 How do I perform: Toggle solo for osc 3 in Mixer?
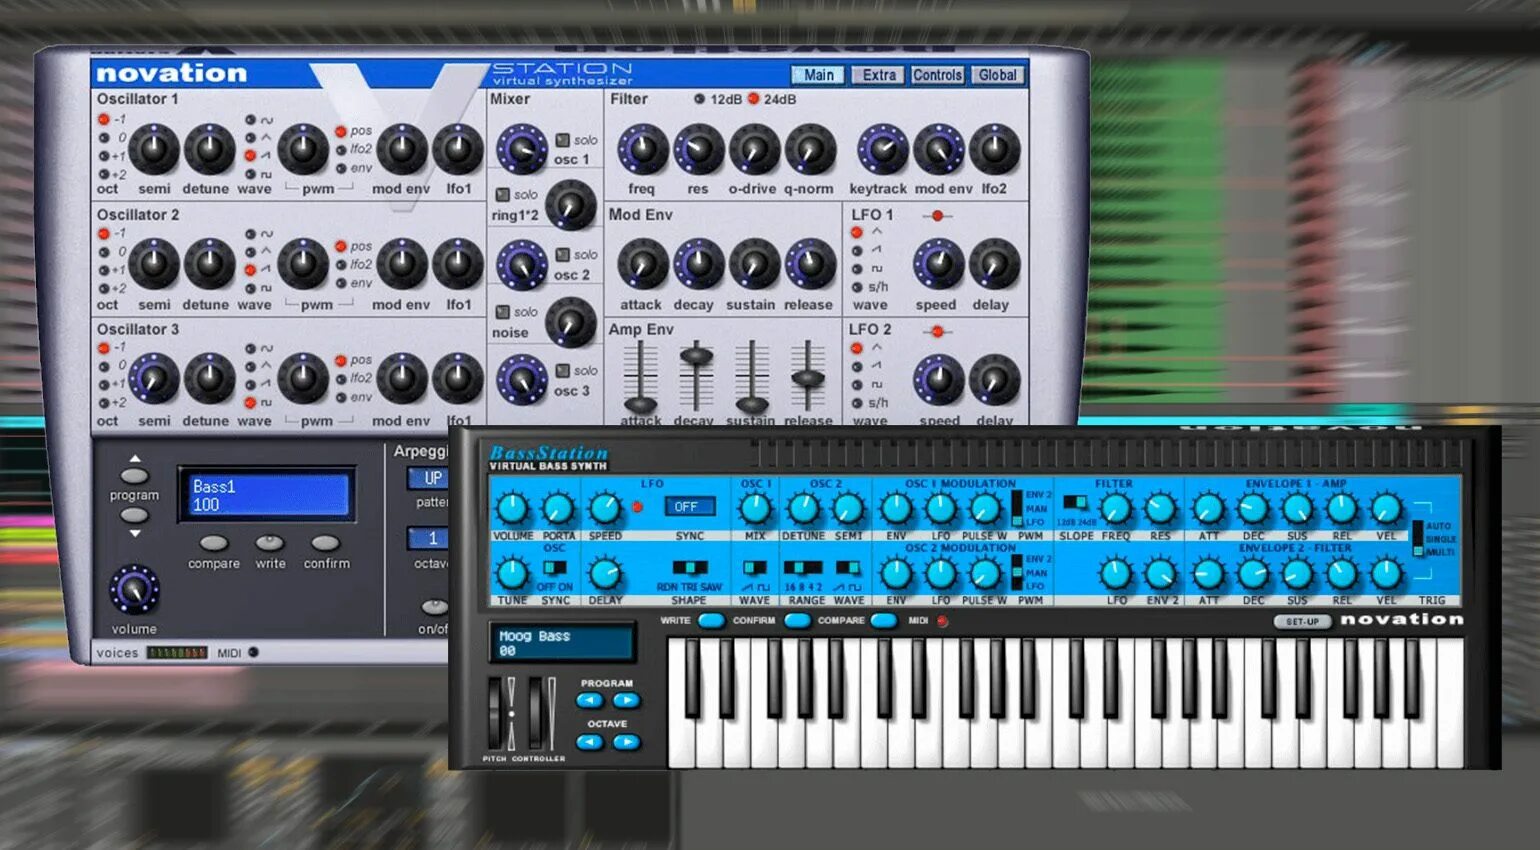click(x=563, y=371)
